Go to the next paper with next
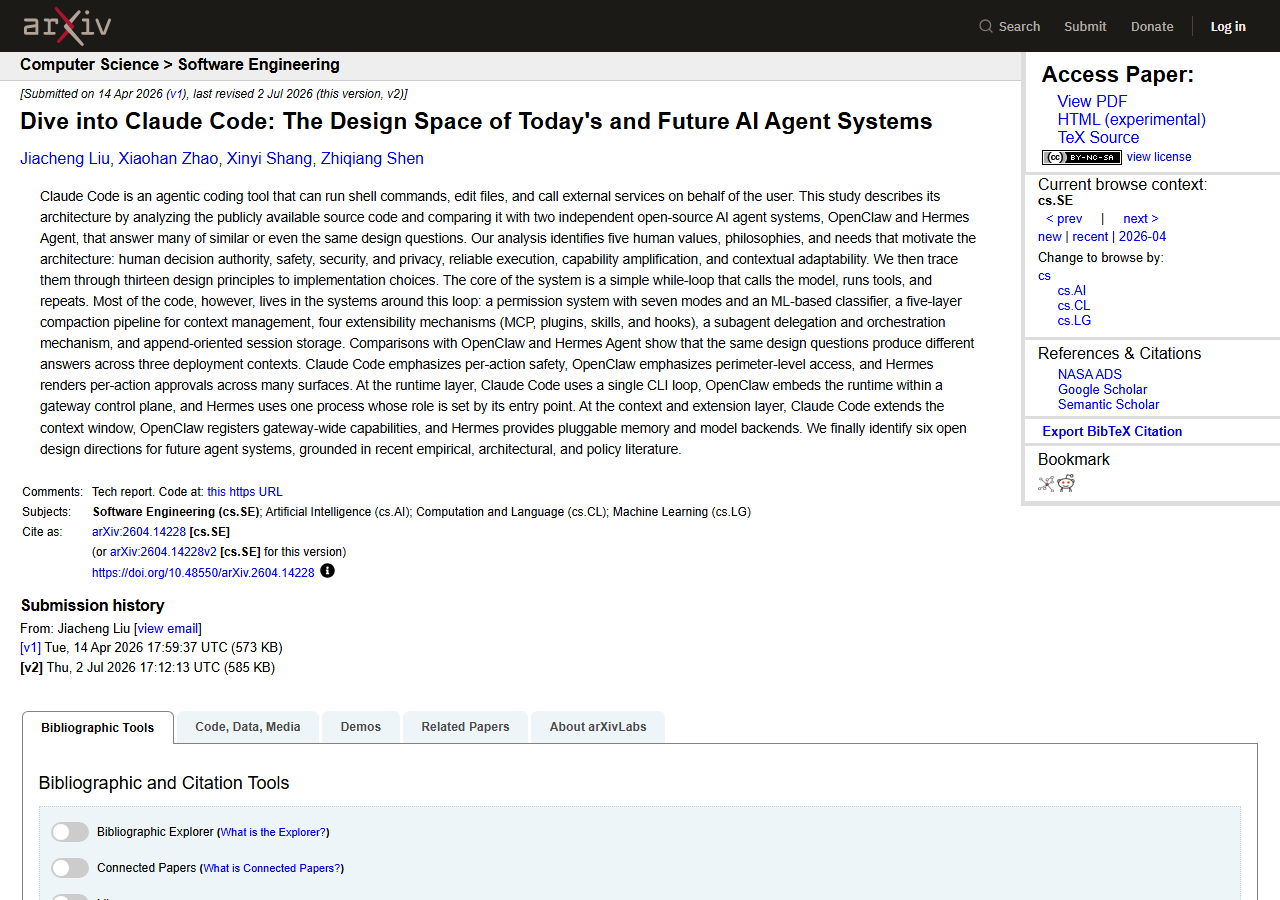Image resolution: width=1280 pixels, height=900 pixels. (1141, 219)
